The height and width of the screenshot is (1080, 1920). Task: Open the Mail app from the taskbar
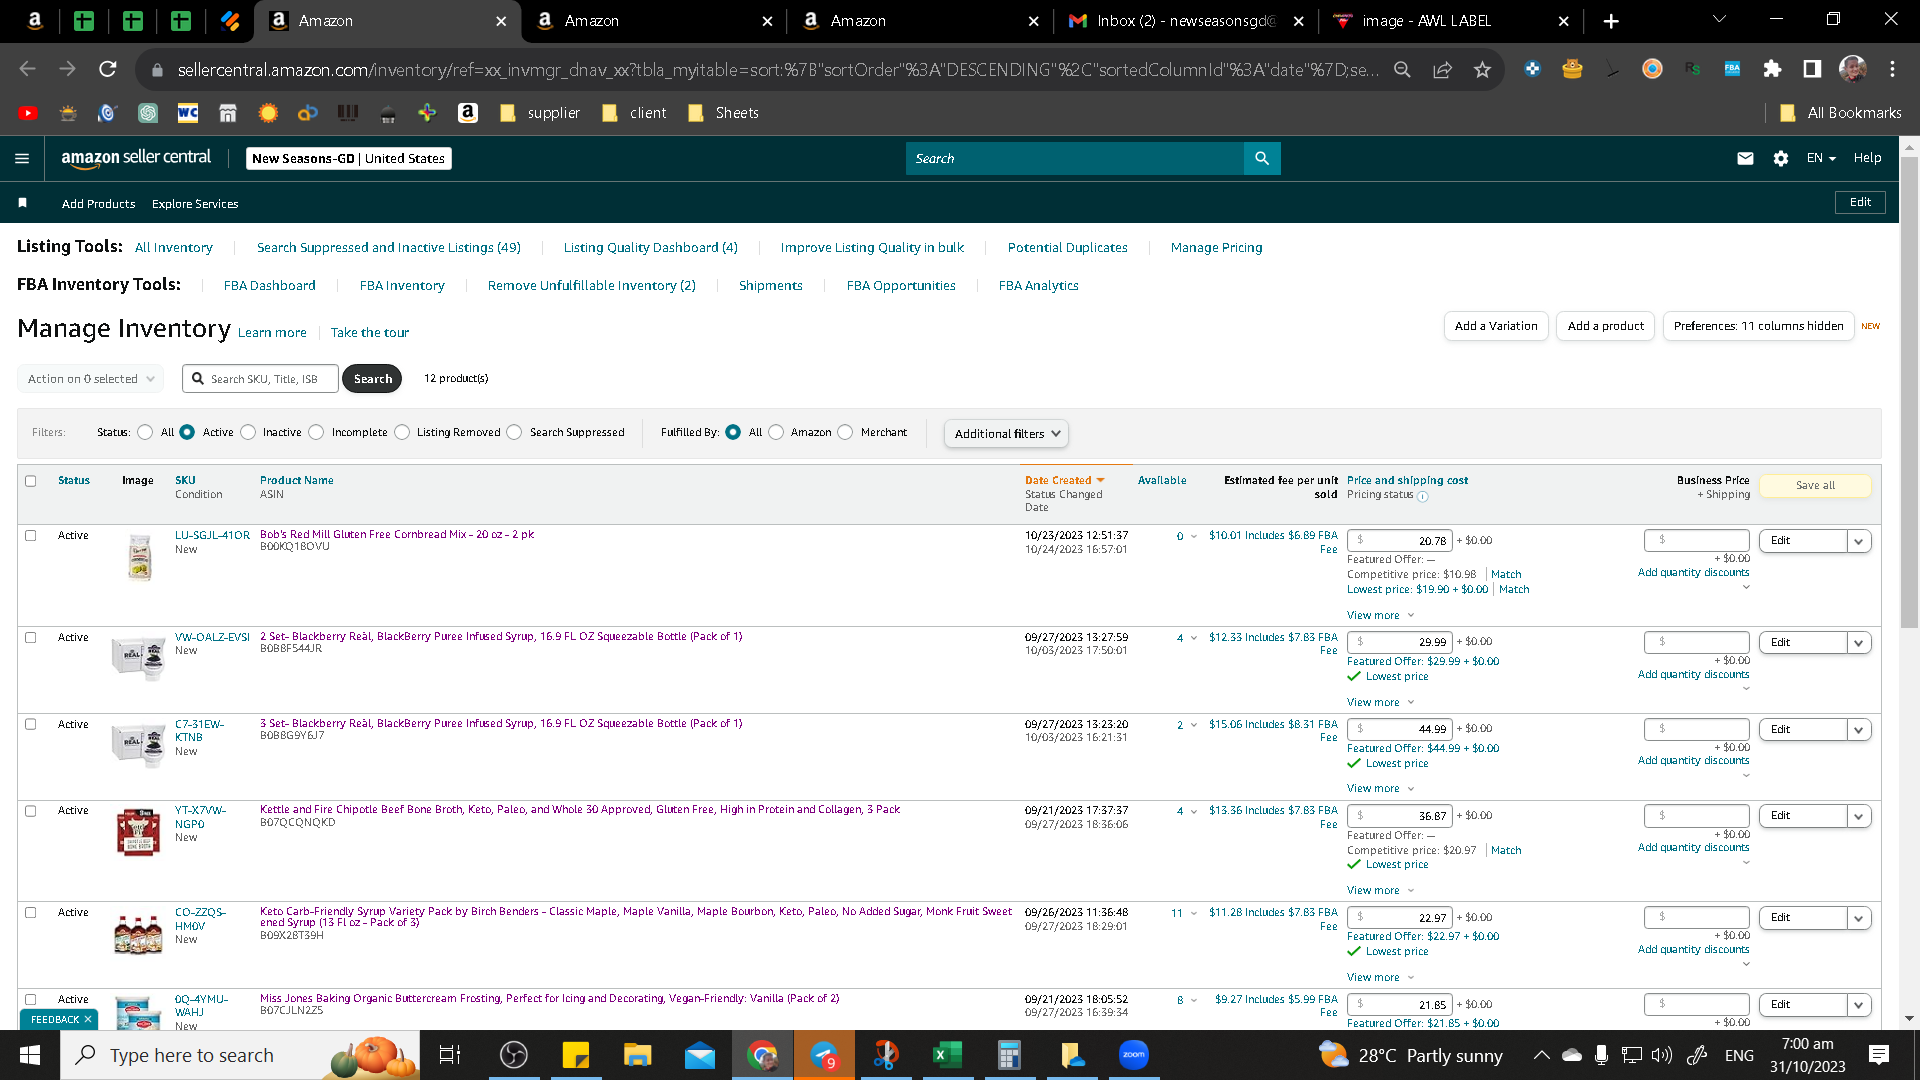tap(699, 1055)
